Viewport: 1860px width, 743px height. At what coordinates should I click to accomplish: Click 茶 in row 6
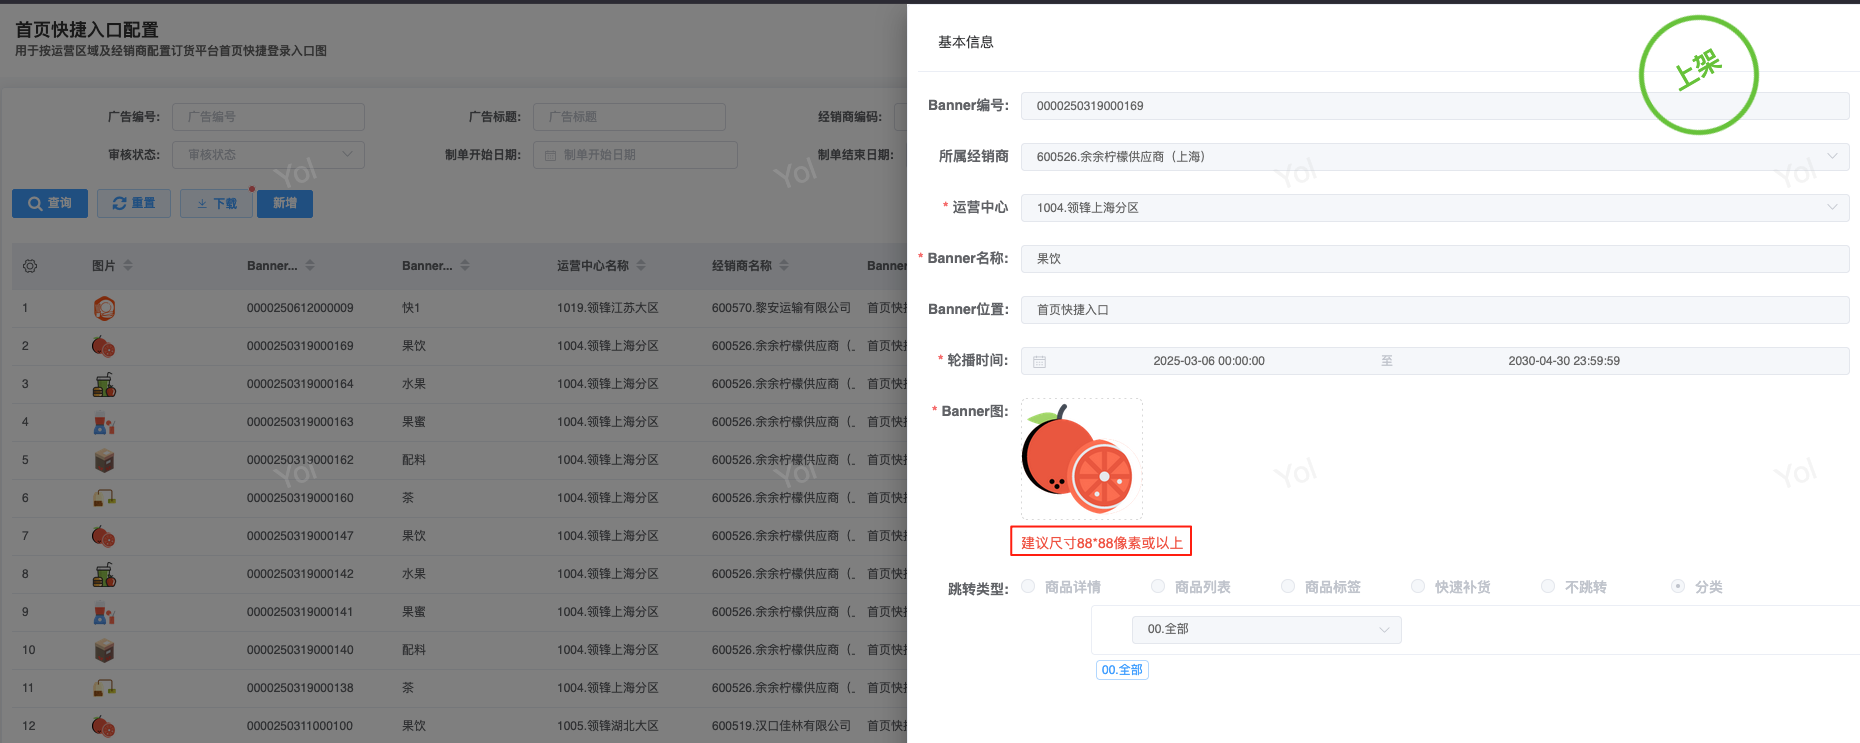pos(408,498)
